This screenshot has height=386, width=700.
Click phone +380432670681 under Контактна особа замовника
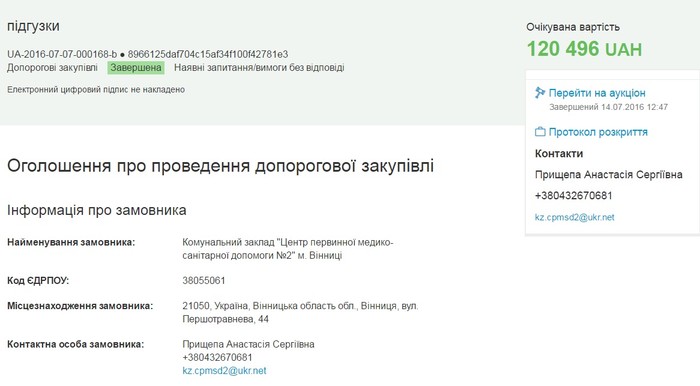(217, 358)
